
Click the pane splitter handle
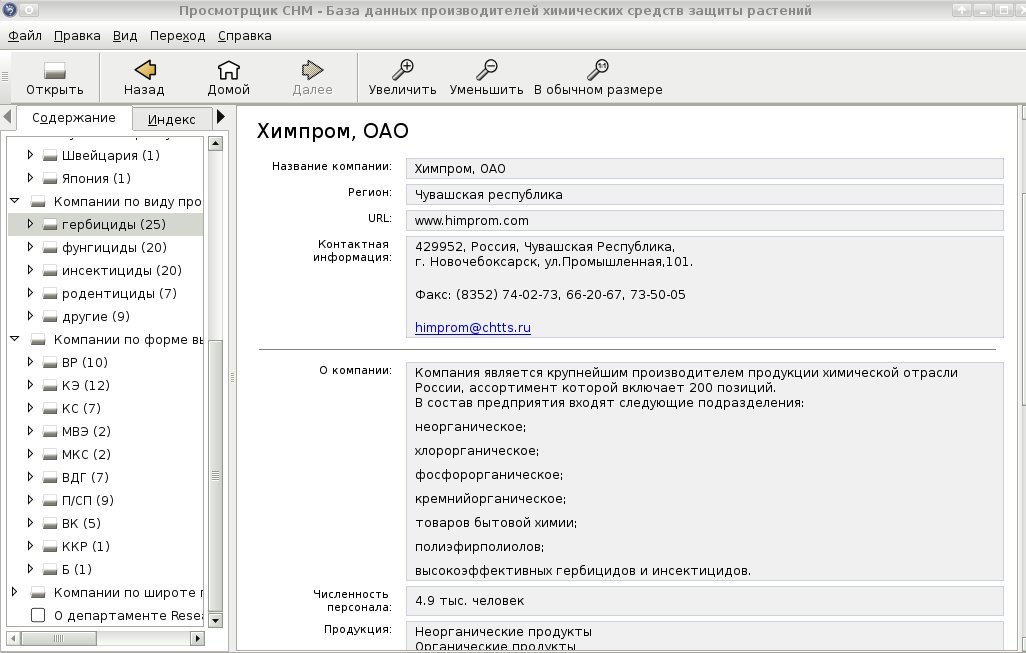pos(232,378)
